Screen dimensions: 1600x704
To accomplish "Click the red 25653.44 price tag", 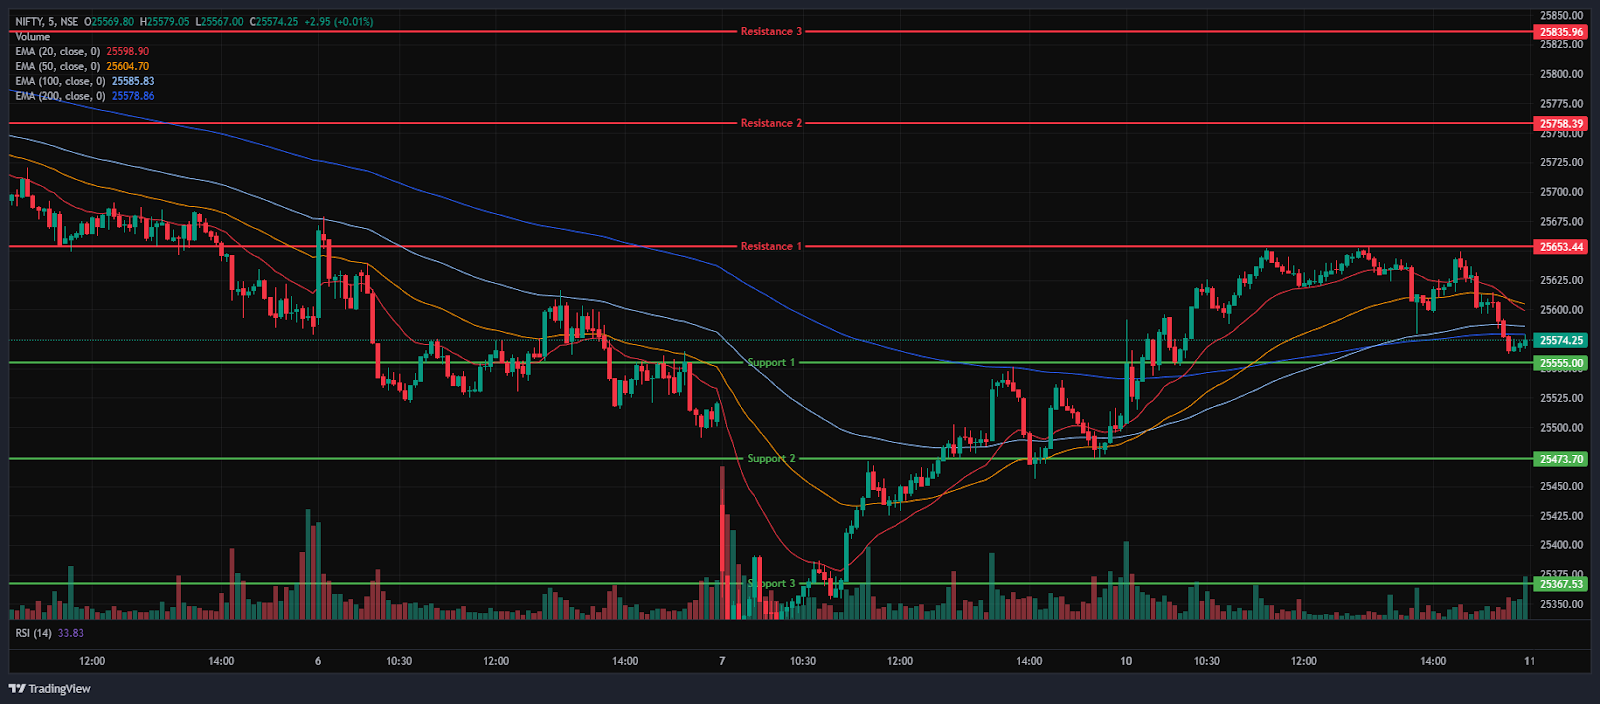I will coord(1561,247).
